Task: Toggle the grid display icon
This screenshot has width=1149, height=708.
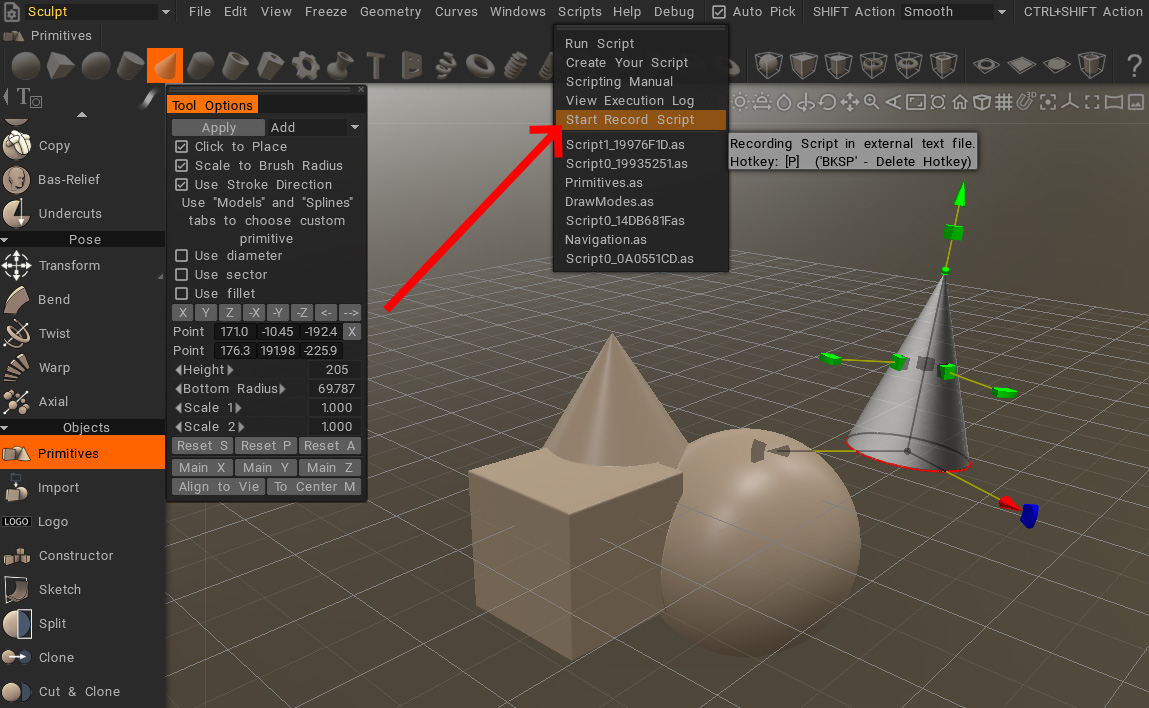Action: pos(1004,102)
